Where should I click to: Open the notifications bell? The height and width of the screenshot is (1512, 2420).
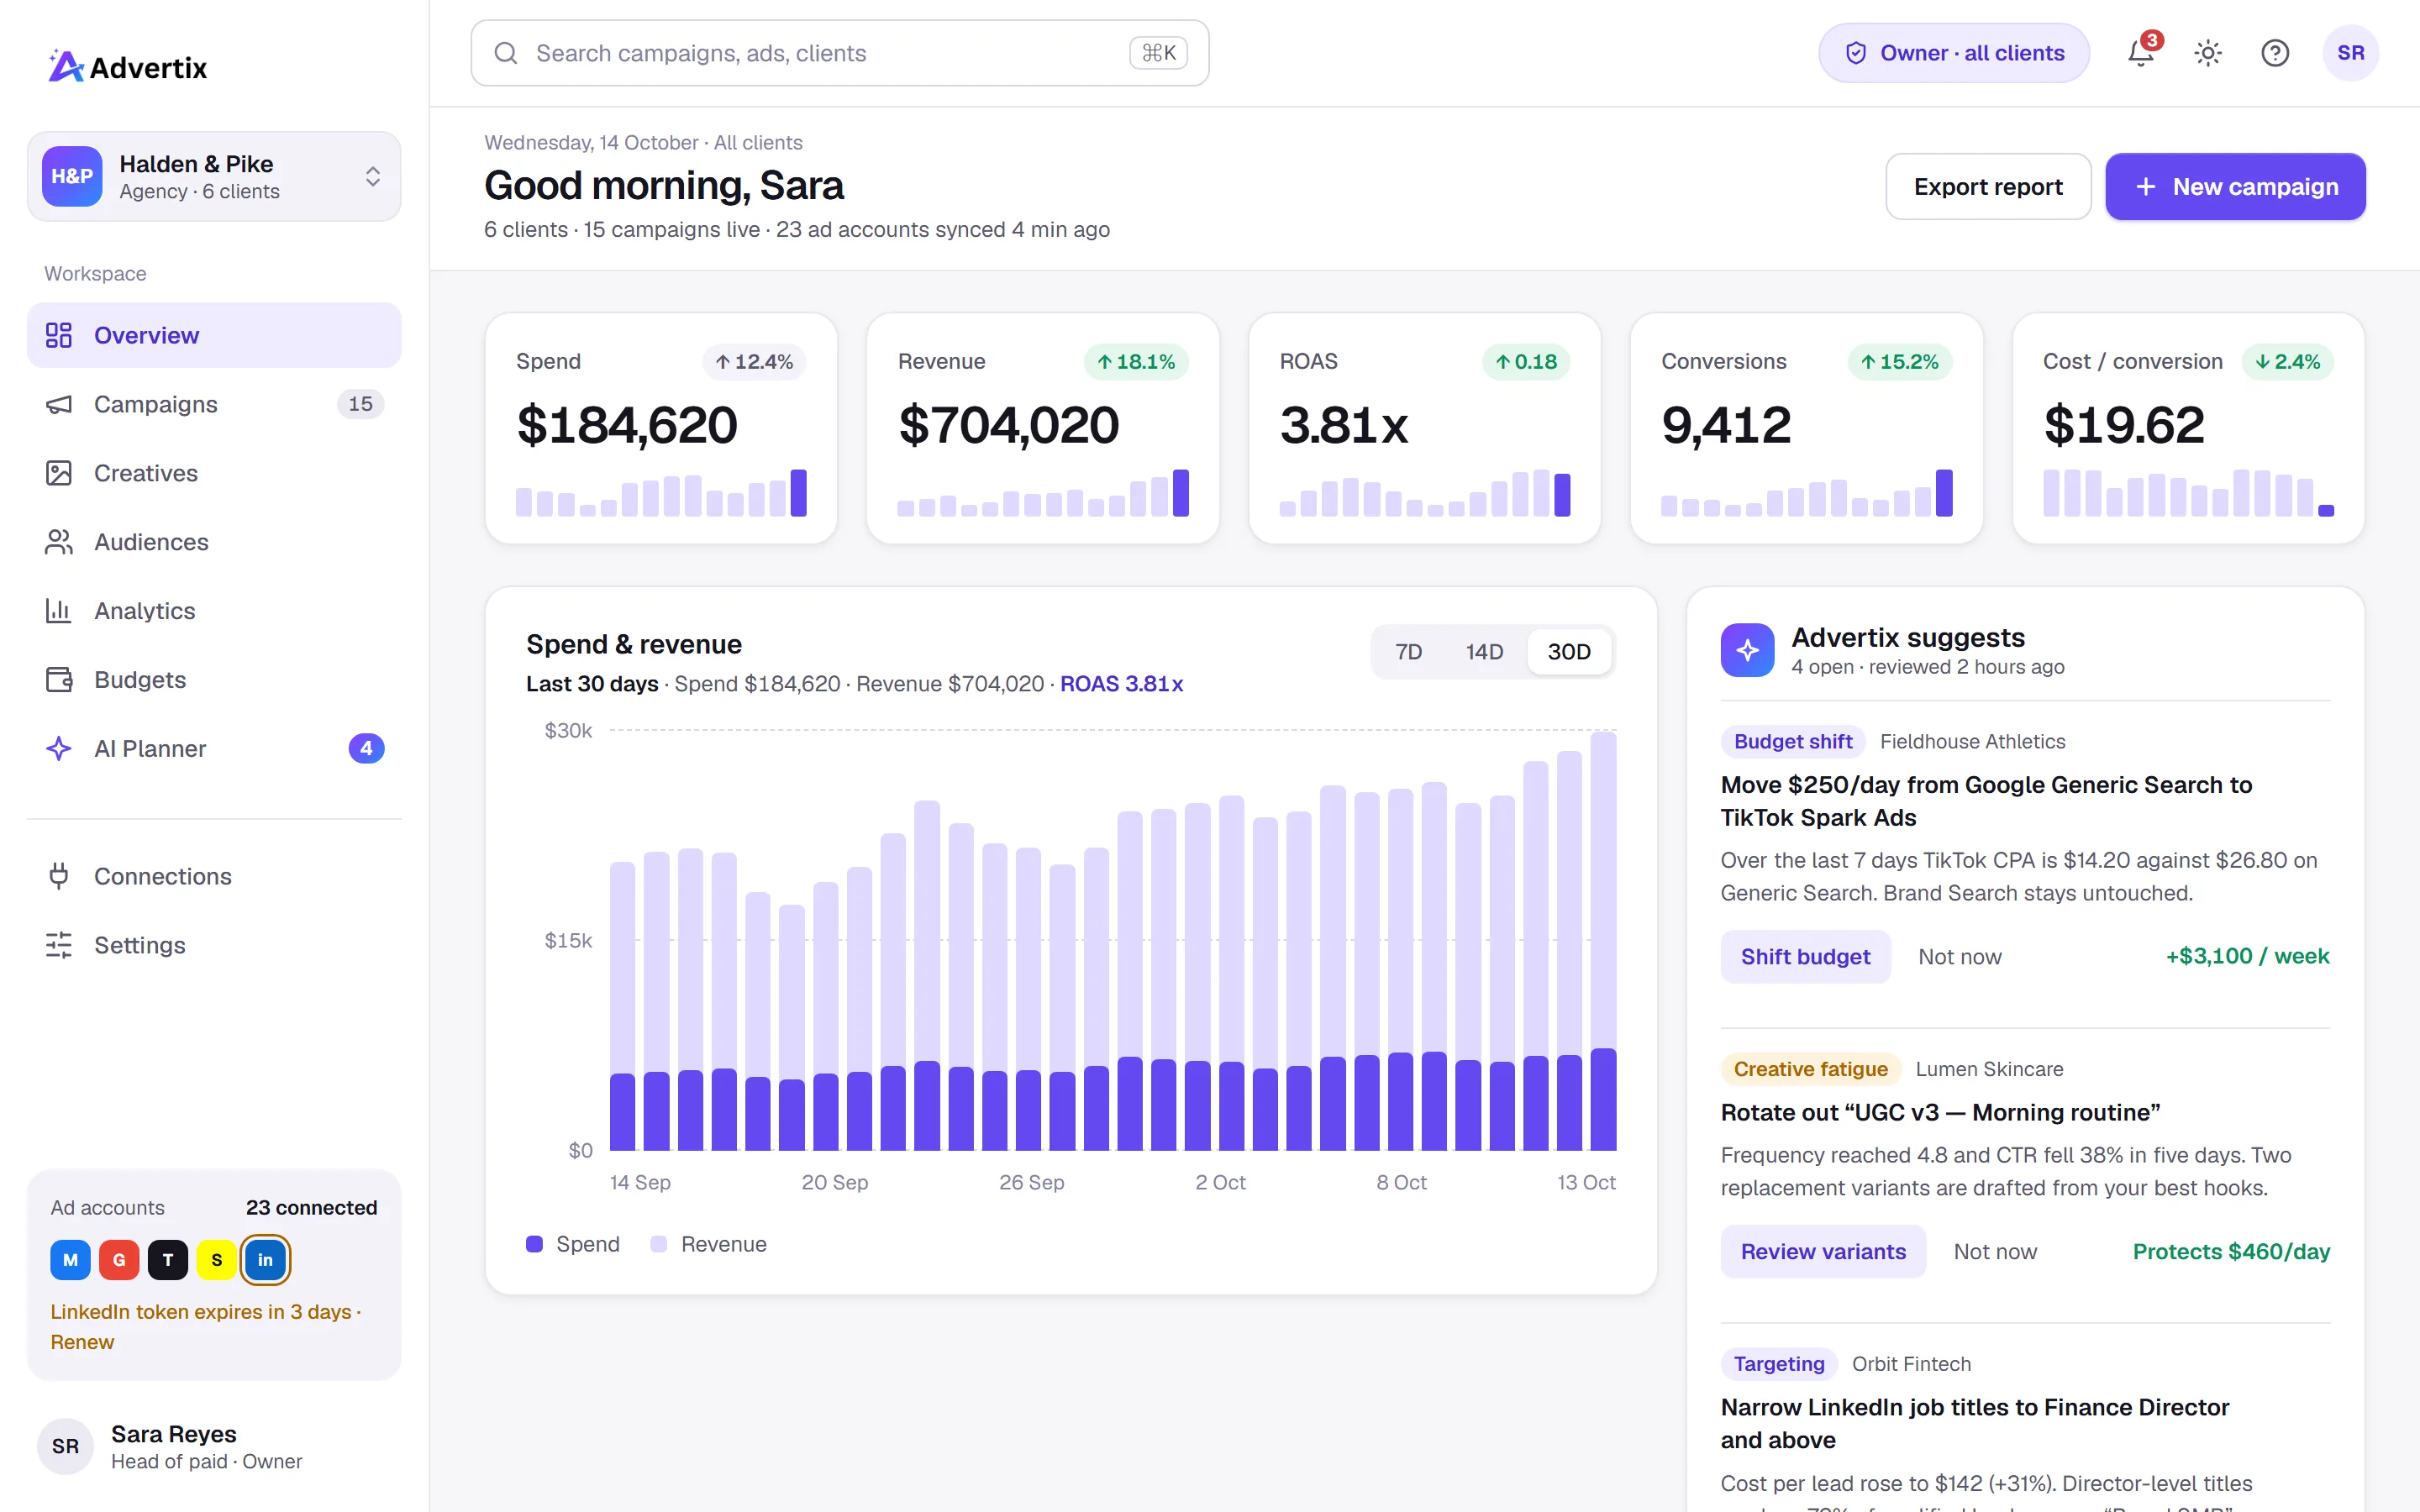tap(2141, 53)
